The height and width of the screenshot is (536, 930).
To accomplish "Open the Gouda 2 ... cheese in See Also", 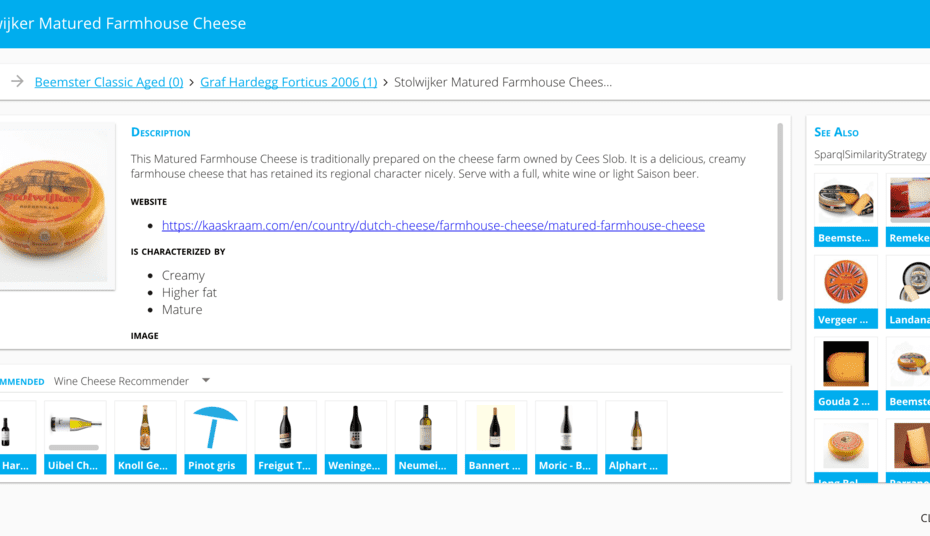I will 846,374.
